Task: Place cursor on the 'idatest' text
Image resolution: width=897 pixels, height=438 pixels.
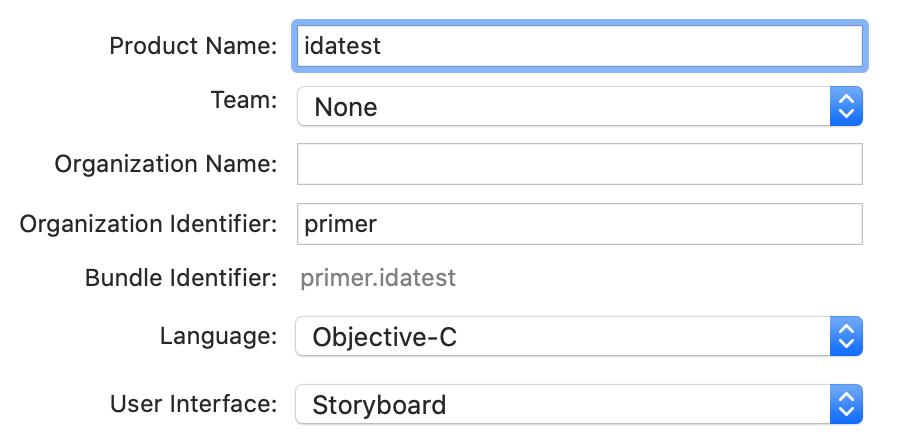Action: 342,46
